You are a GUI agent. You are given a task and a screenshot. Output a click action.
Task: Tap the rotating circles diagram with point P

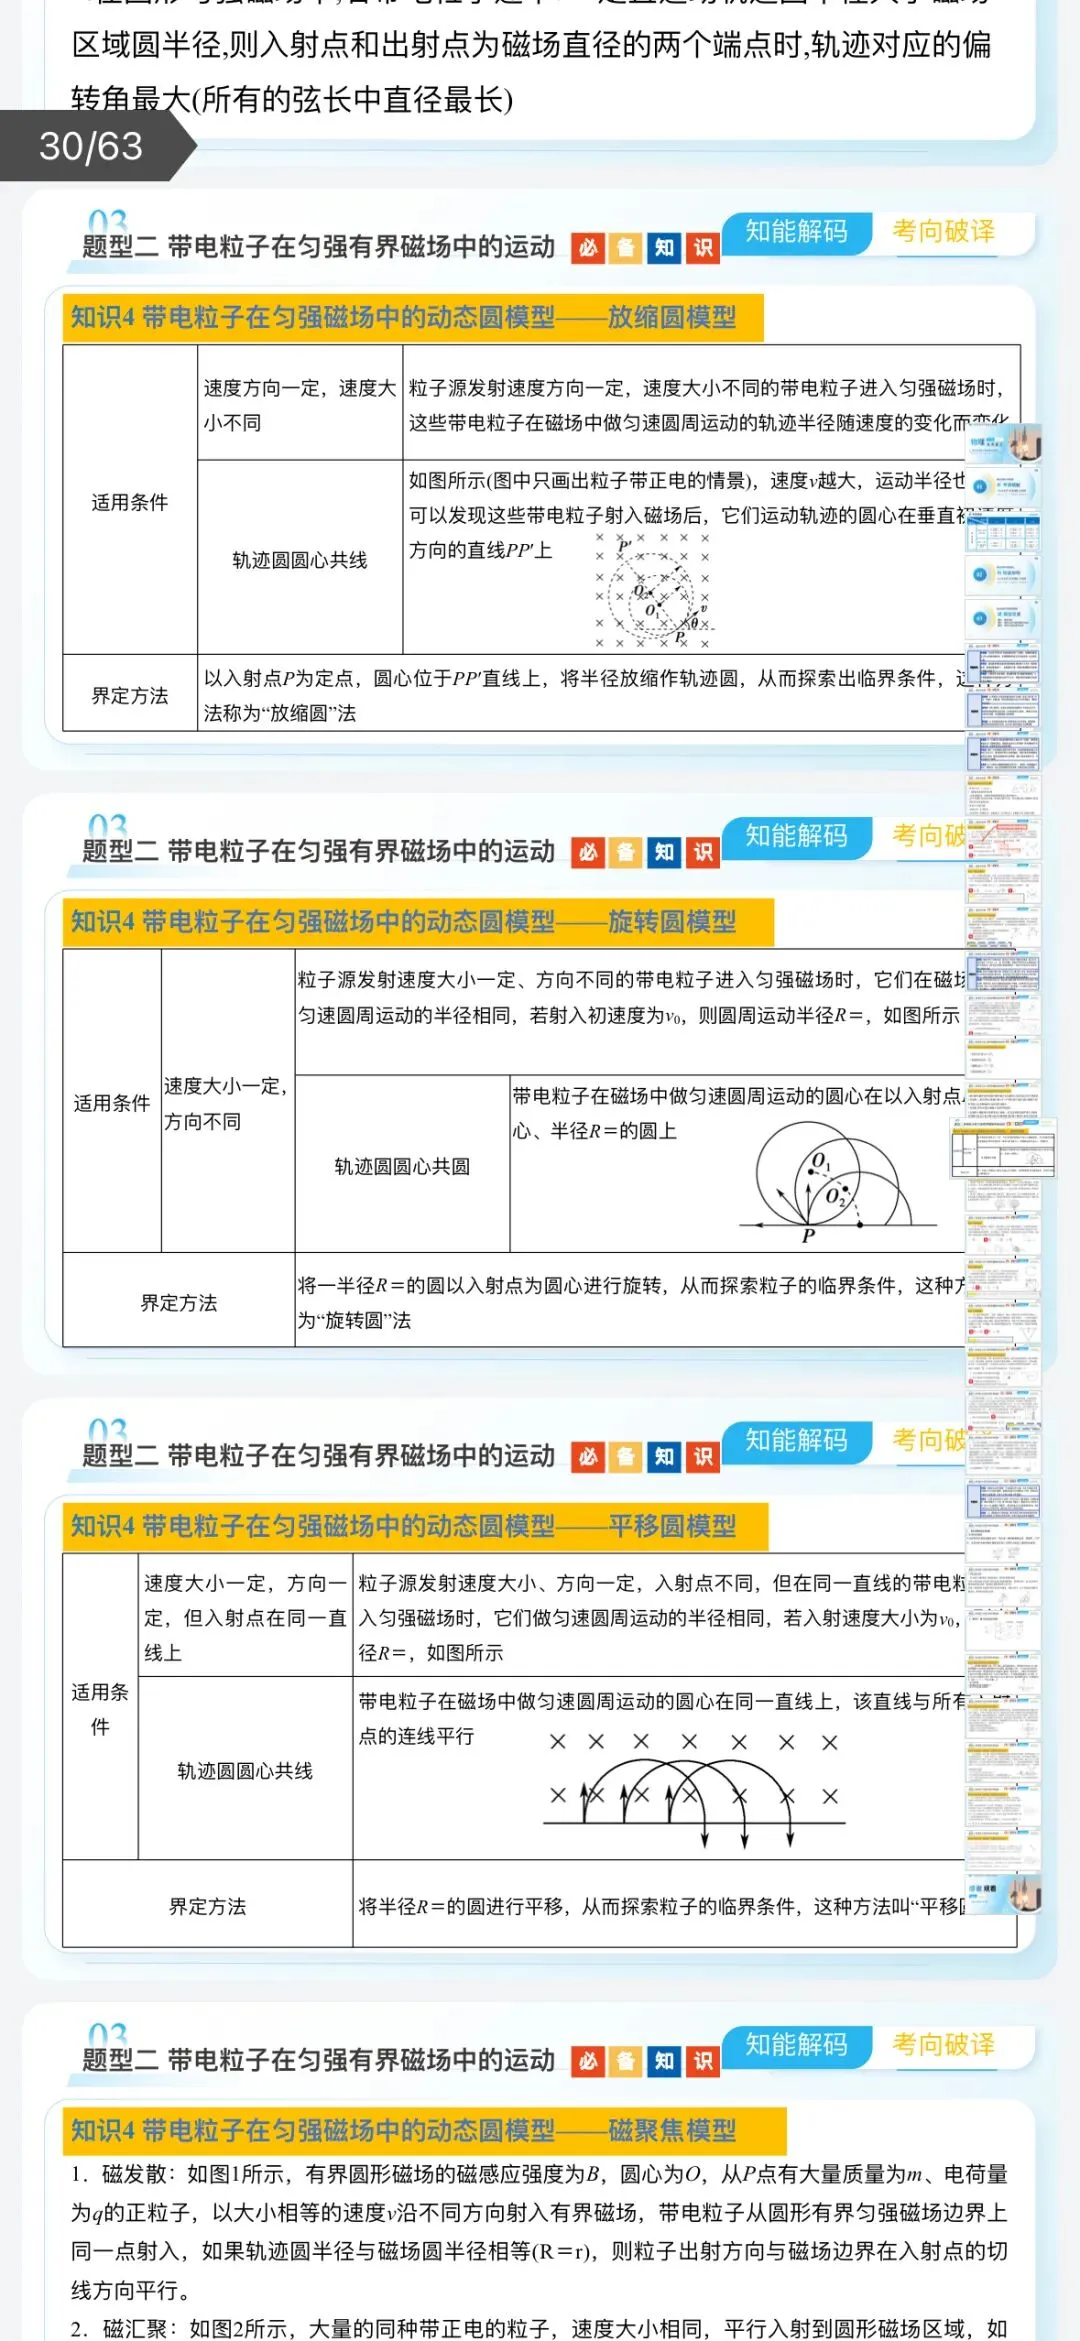[x=837, y=1183]
